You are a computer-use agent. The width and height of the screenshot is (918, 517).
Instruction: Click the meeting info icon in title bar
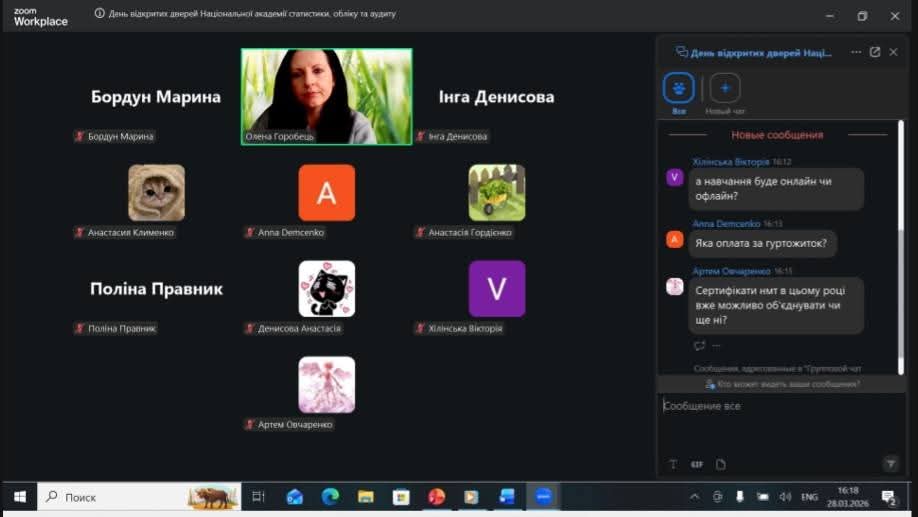click(100, 14)
